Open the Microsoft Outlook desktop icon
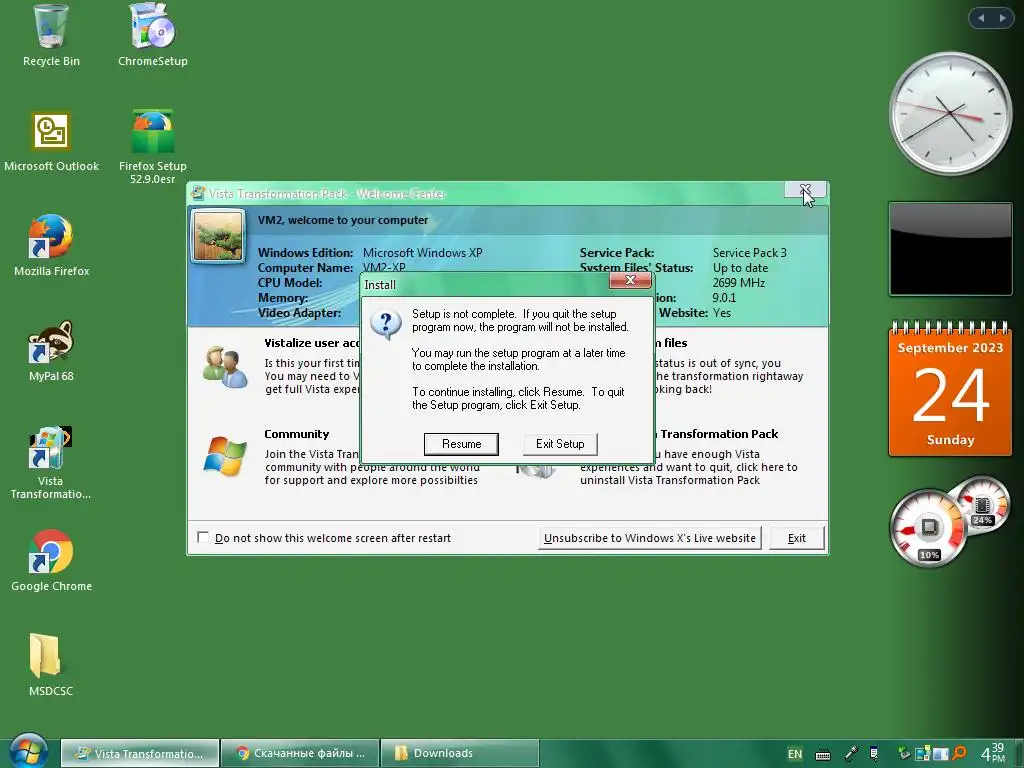1024x768 pixels. click(x=51, y=142)
